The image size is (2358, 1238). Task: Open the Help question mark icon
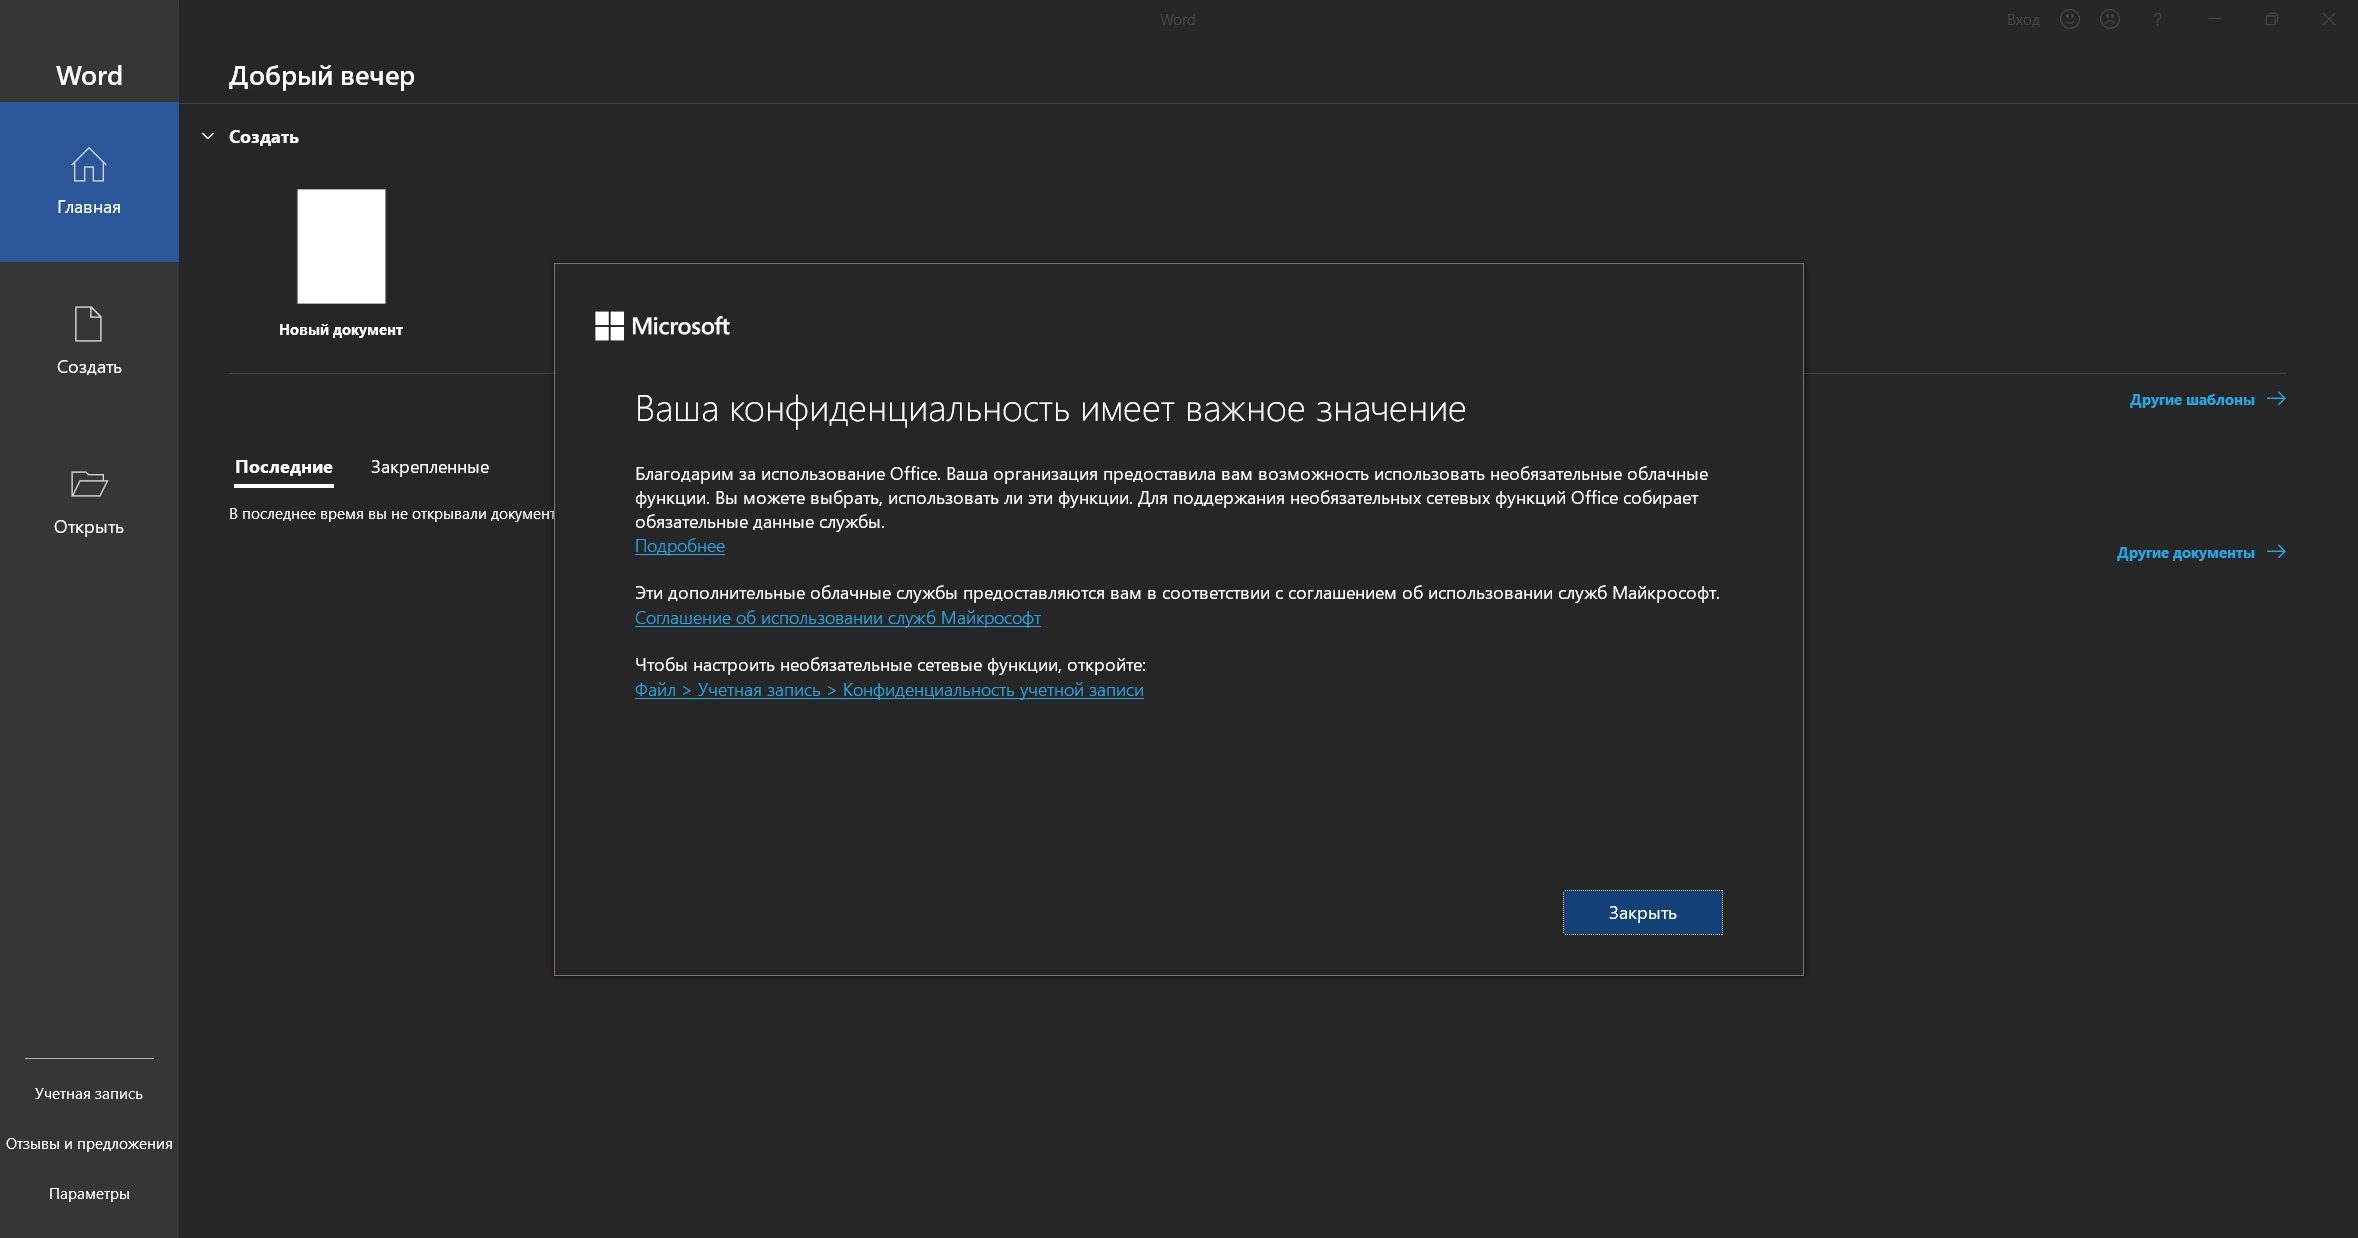click(x=2158, y=20)
